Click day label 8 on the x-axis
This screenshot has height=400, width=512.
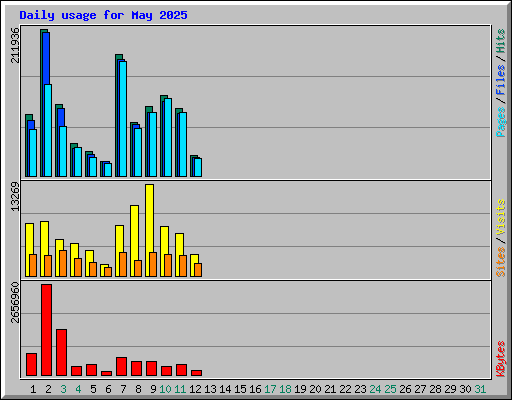coord(138,389)
